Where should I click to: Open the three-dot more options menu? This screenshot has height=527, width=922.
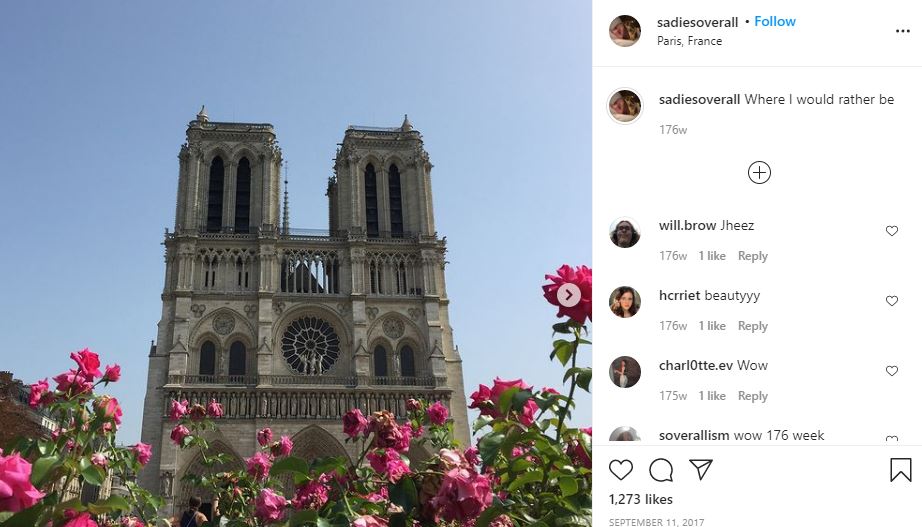coord(903,31)
